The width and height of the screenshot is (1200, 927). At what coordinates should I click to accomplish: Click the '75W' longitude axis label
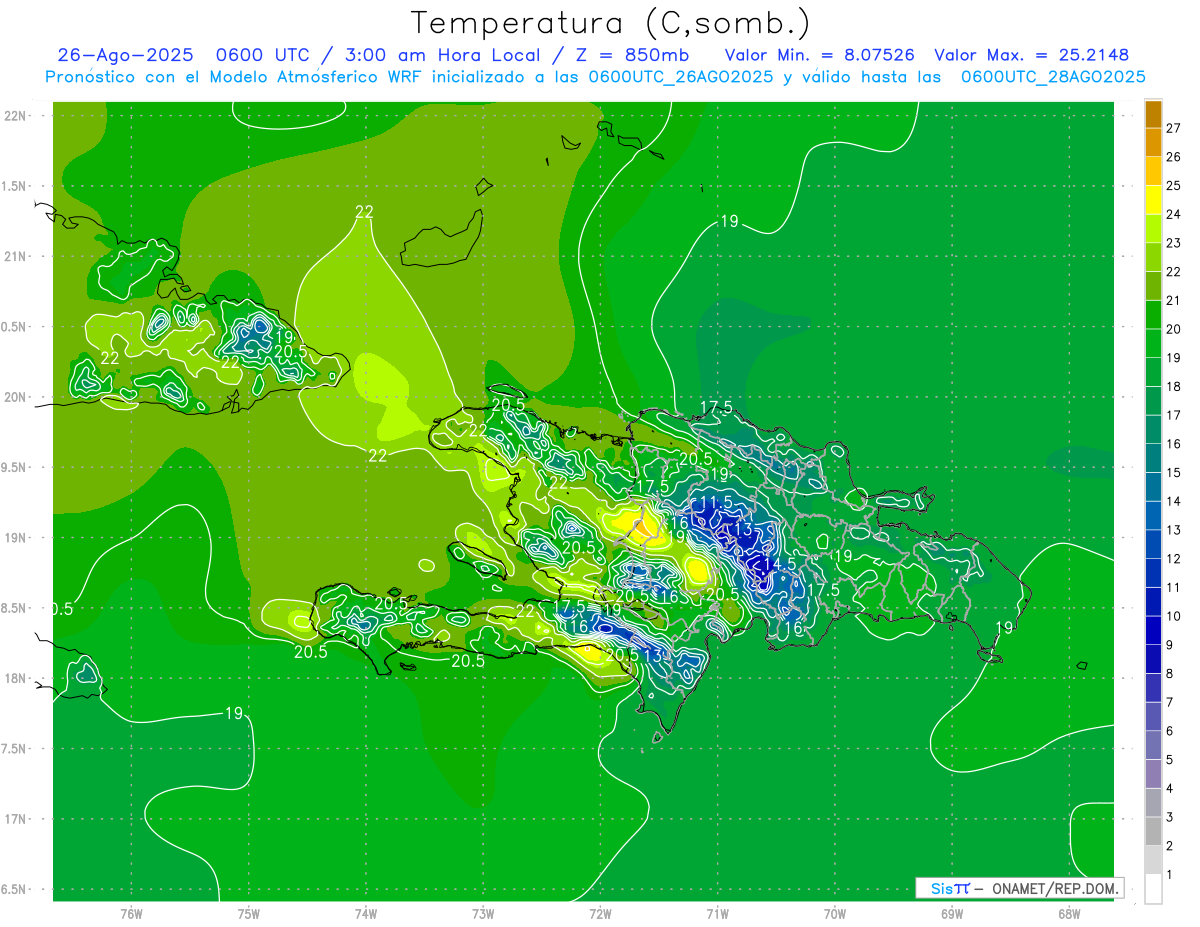pyautogui.click(x=248, y=913)
